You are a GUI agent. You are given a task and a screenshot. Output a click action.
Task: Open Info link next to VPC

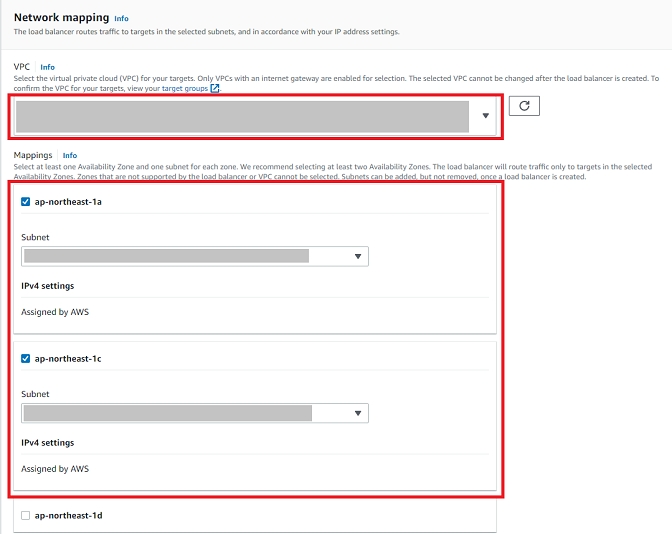point(48,67)
